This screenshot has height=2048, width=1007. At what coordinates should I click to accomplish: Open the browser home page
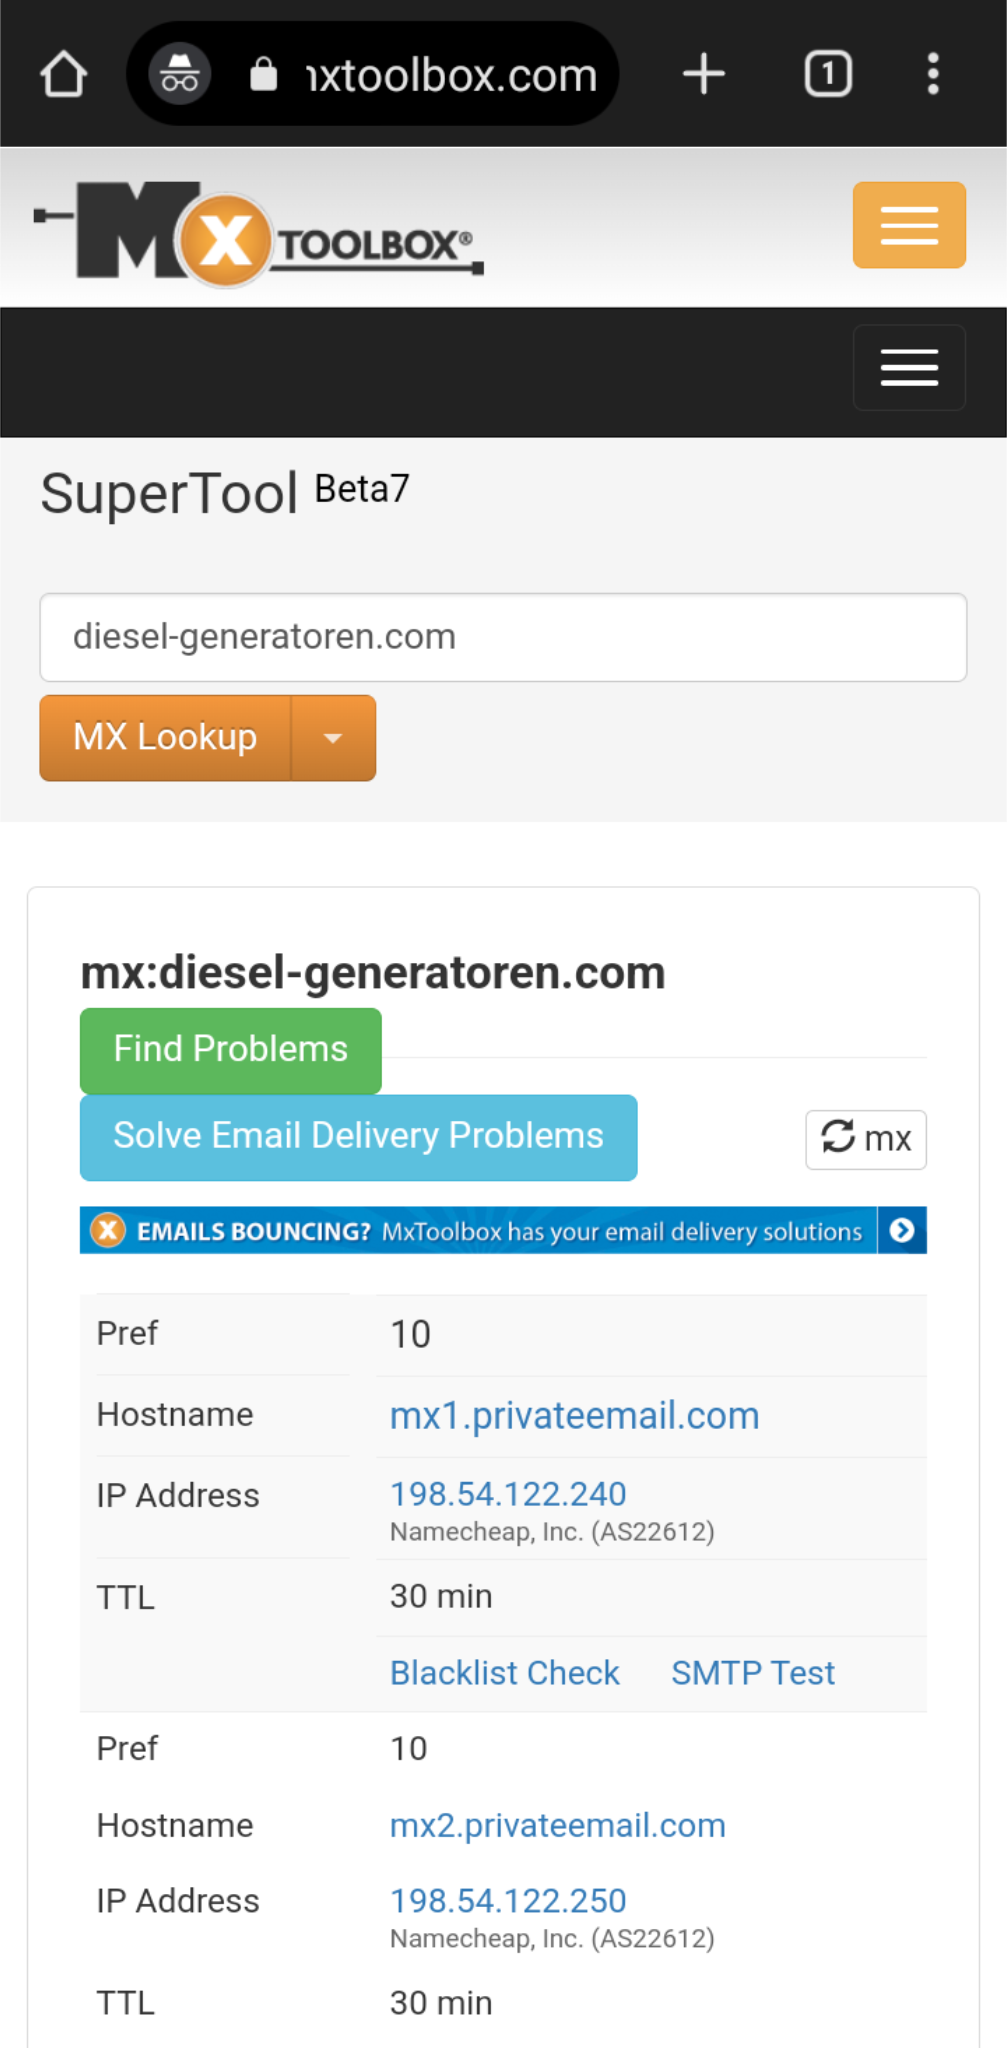tap(63, 73)
